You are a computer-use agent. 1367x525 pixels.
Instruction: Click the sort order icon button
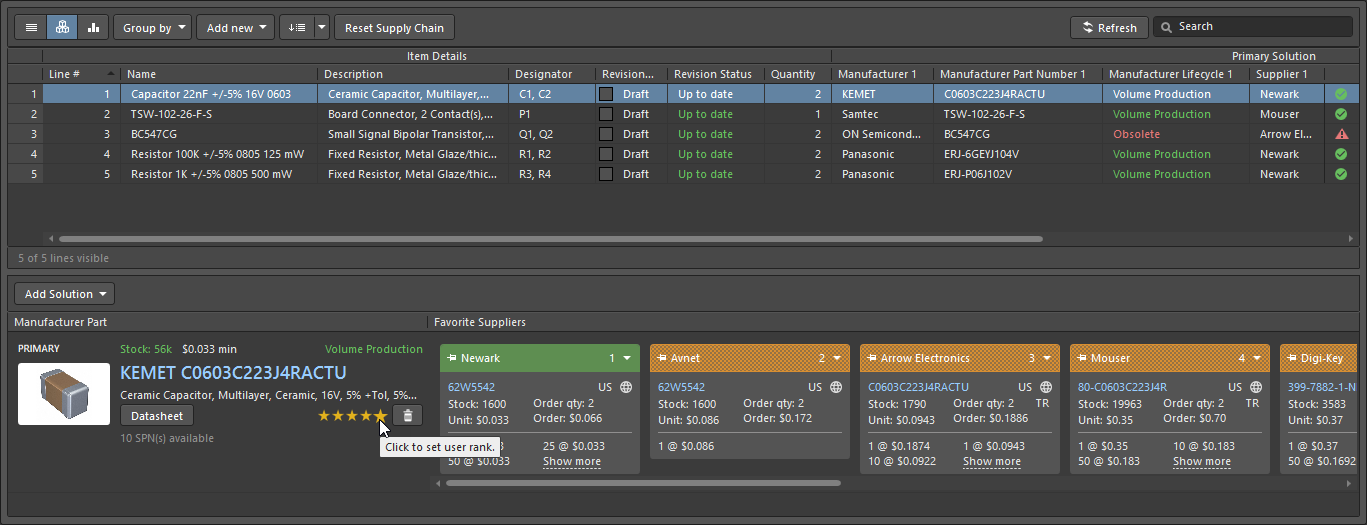(x=296, y=28)
